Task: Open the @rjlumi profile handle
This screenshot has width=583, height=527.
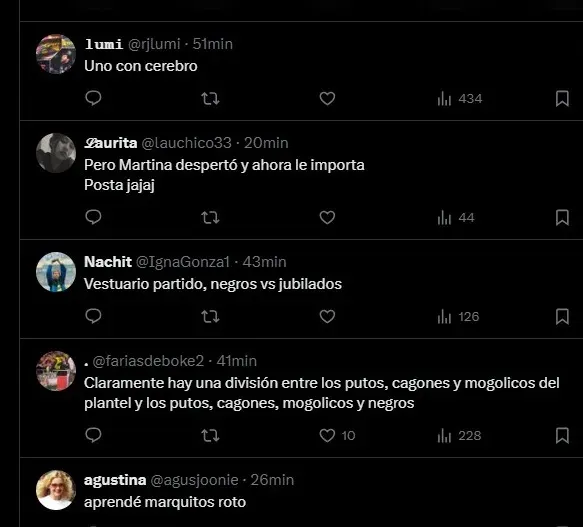Action: 154,44
